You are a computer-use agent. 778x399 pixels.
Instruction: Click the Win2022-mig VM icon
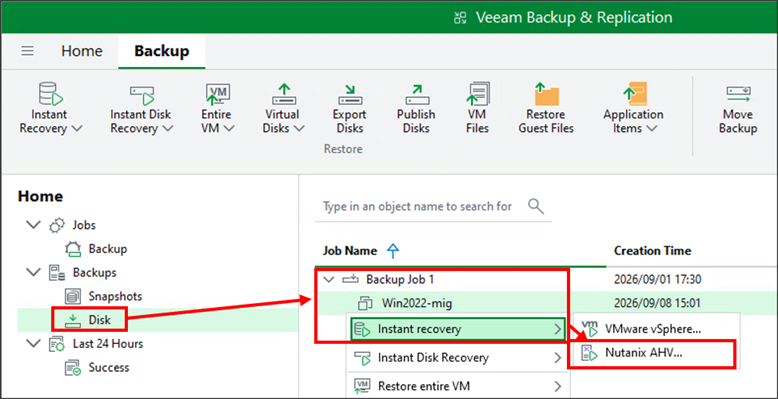[365, 303]
